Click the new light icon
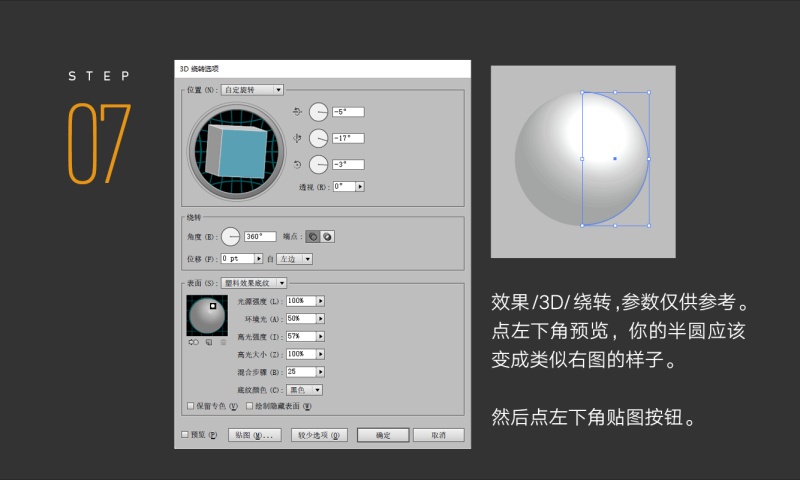Image resolution: width=800 pixels, height=480 pixels. coord(209,342)
